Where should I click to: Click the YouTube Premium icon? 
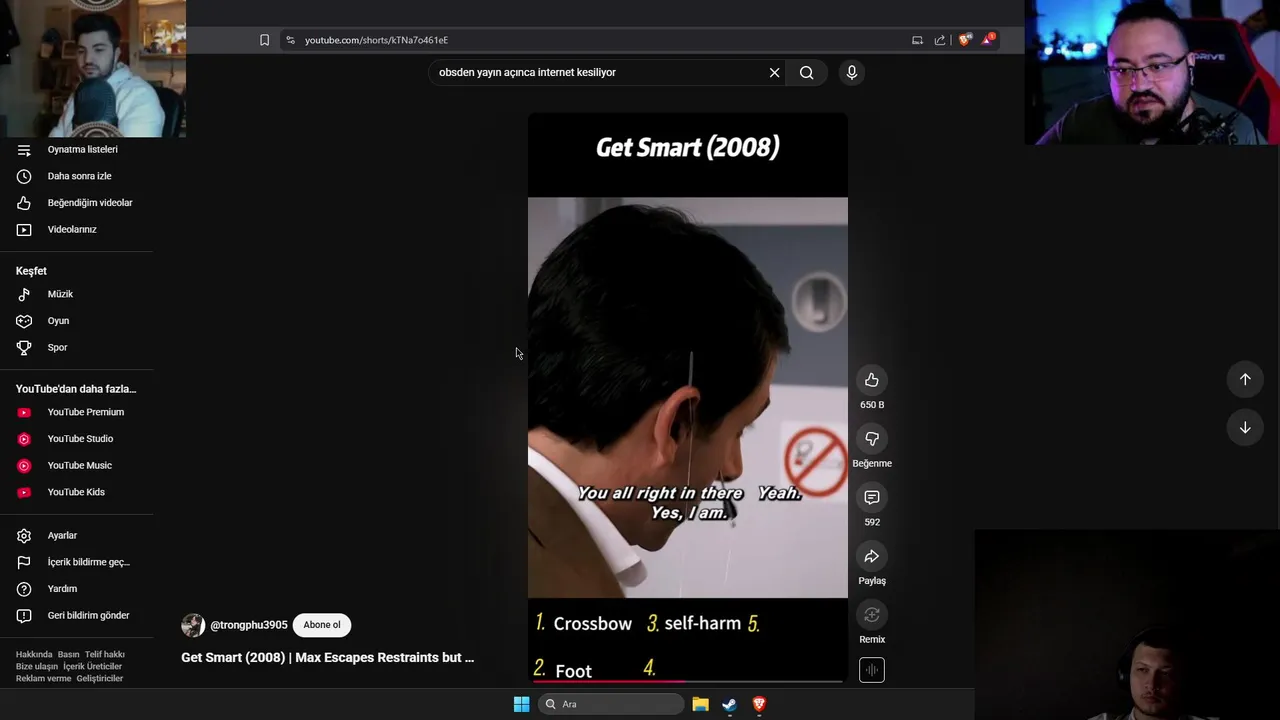click(24, 412)
